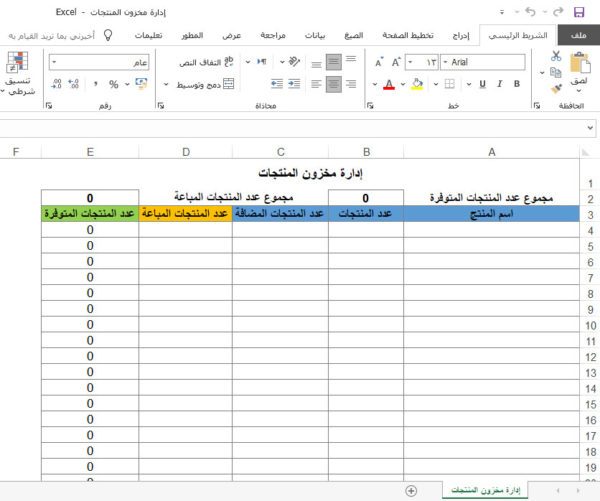
Task: Switch to the مراجعة (Review) tab
Action: tap(273, 36)
